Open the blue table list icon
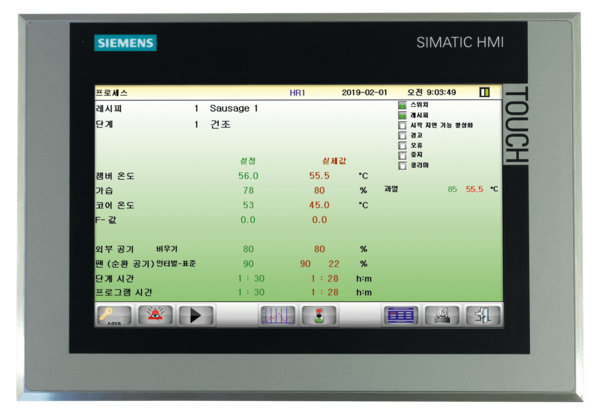This screenshot has width=600, height=416. click(401, 315)
